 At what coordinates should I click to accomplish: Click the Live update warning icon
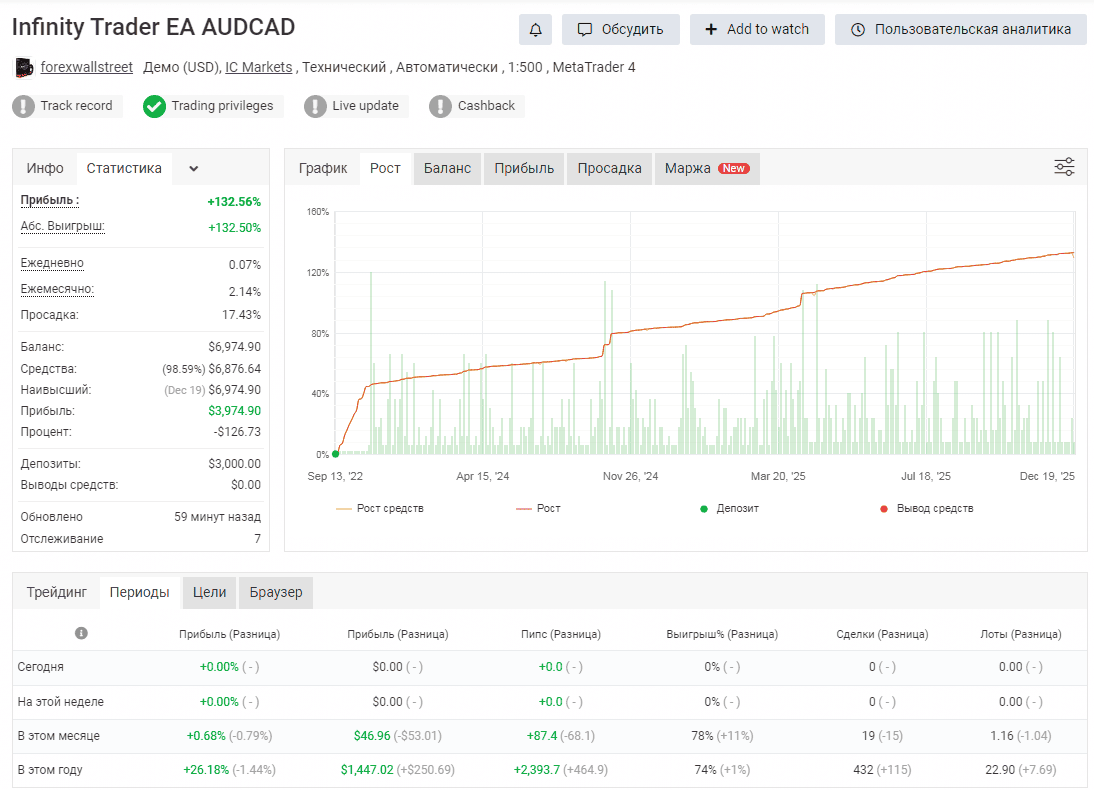(x=315, y=106)
